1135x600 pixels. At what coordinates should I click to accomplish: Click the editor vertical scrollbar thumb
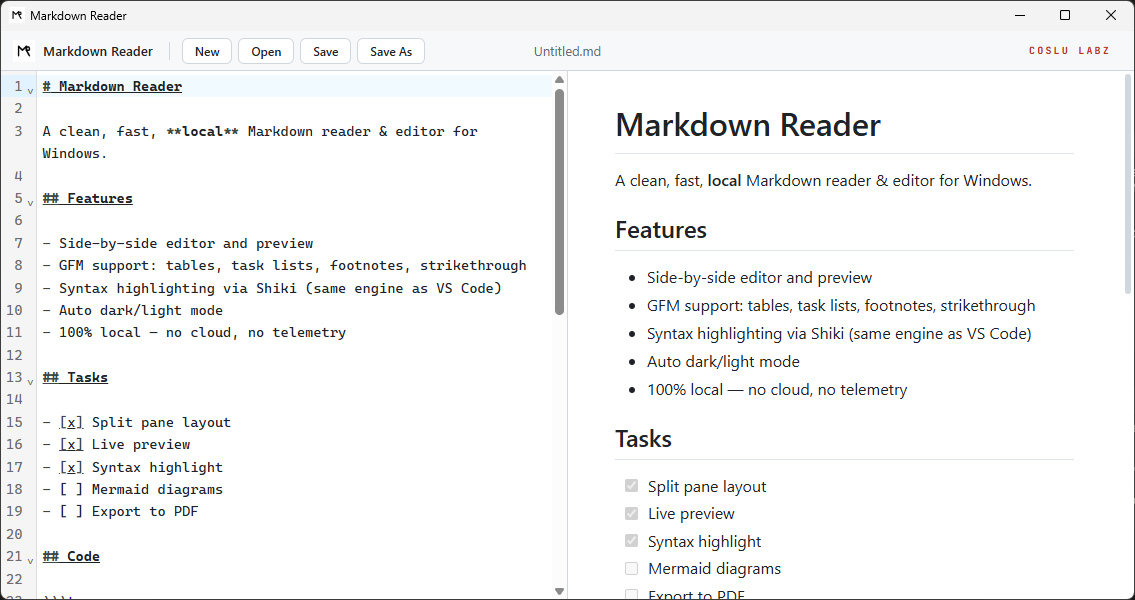click(x=559, y=201)
